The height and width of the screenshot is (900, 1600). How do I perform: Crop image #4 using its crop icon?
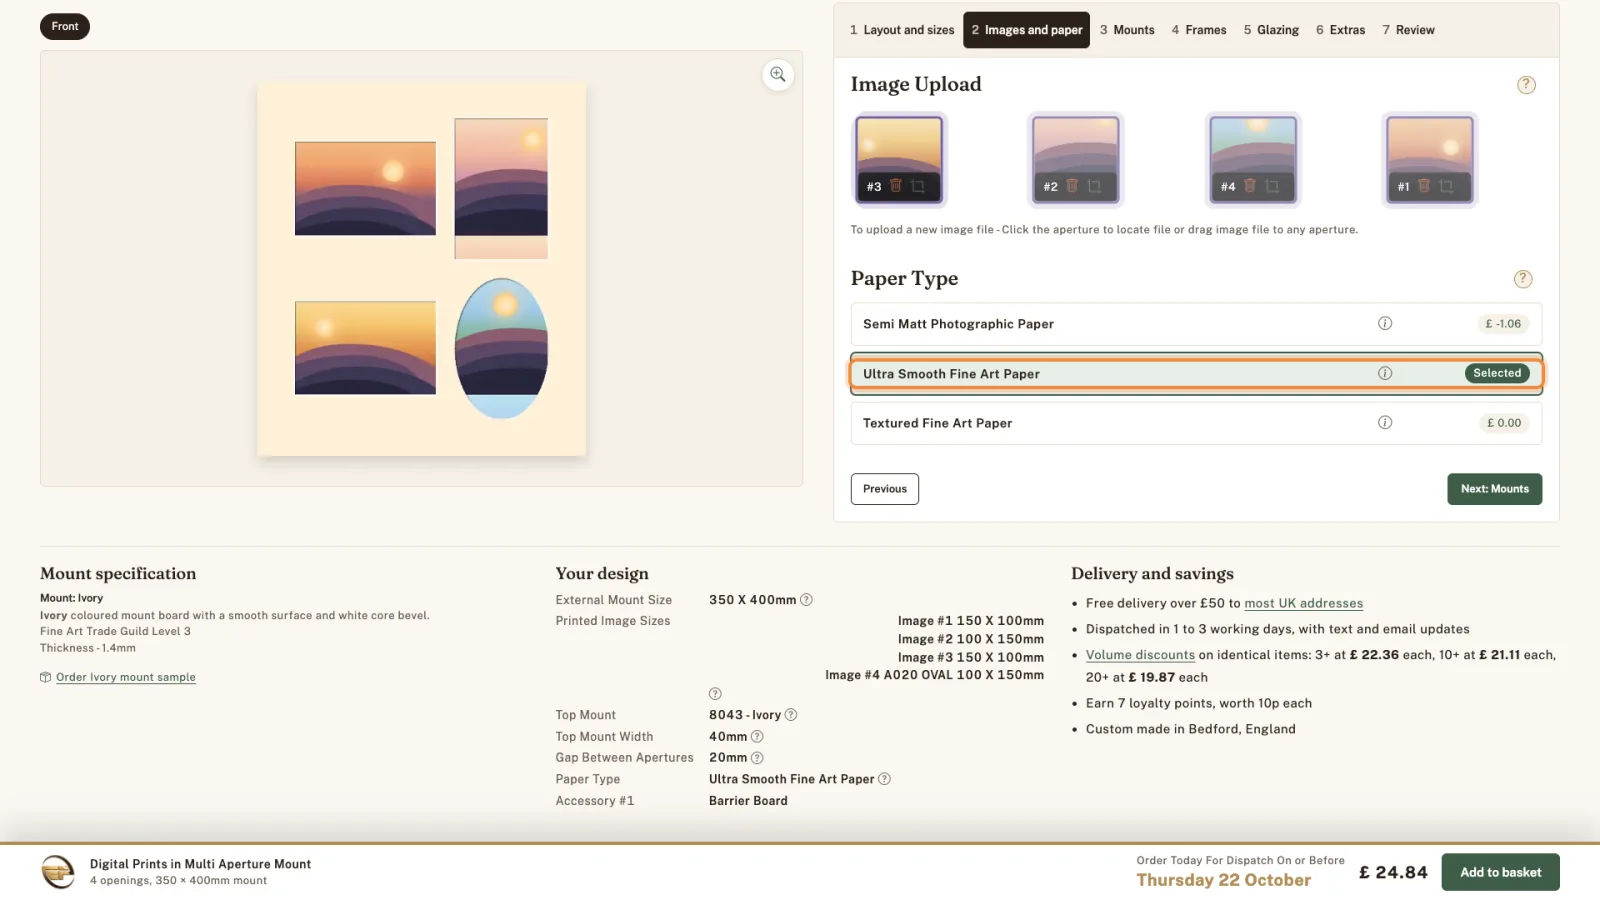click(1272, 186)
